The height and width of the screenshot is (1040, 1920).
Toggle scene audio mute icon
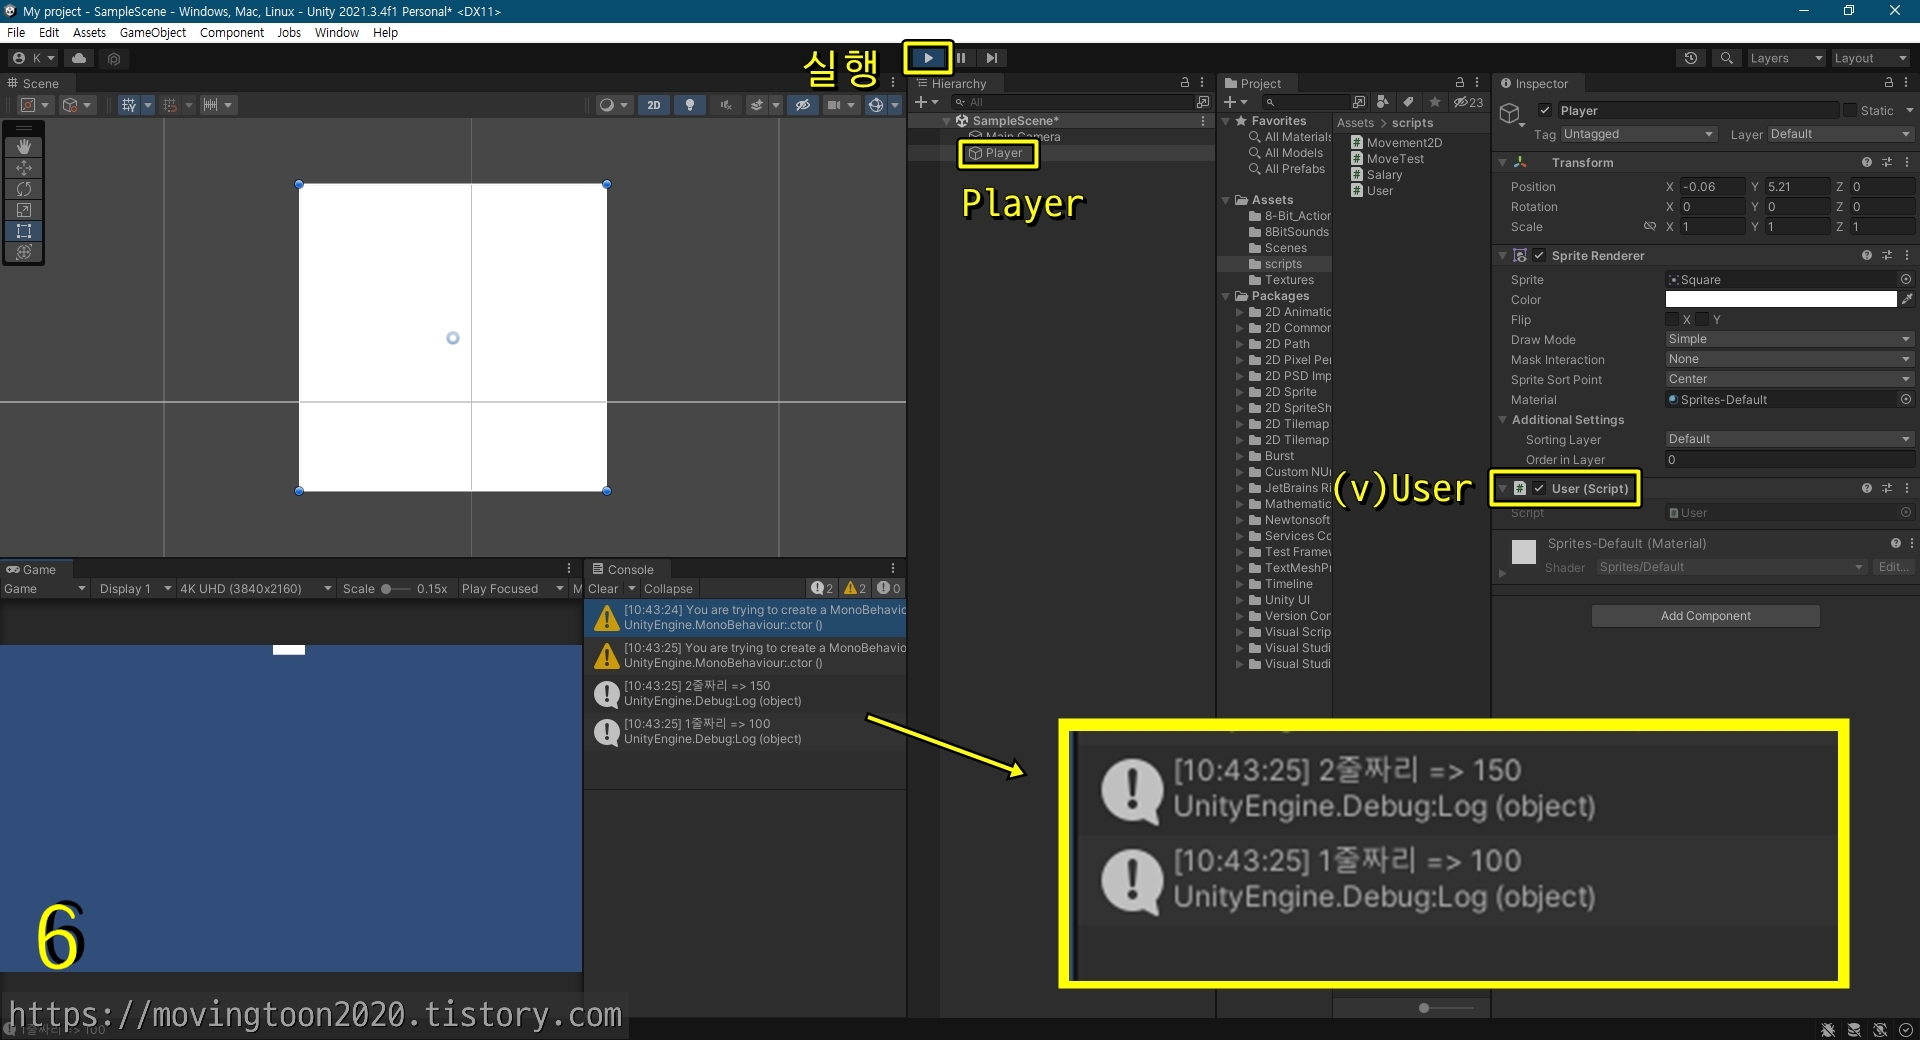[725, 105]
